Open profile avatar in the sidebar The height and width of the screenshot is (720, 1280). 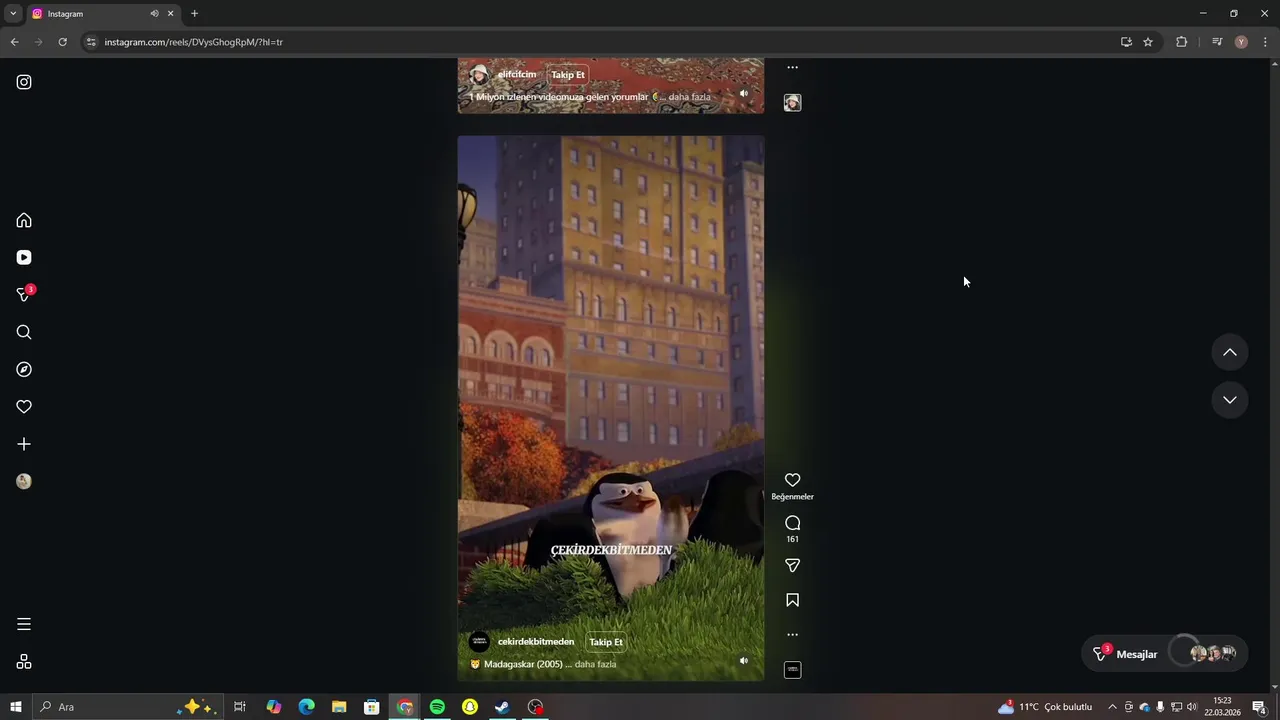24,481
